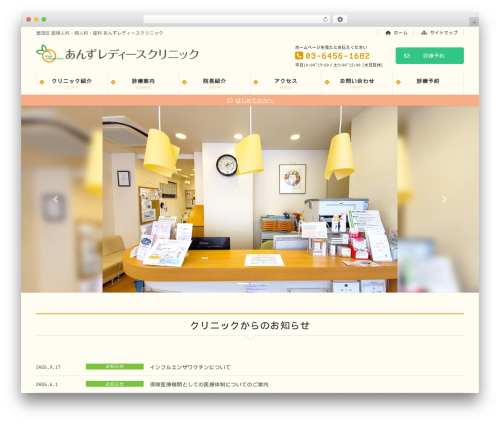500x423 pixels.
Task: Click the download icon beside address bar
Action: point(340,19)
